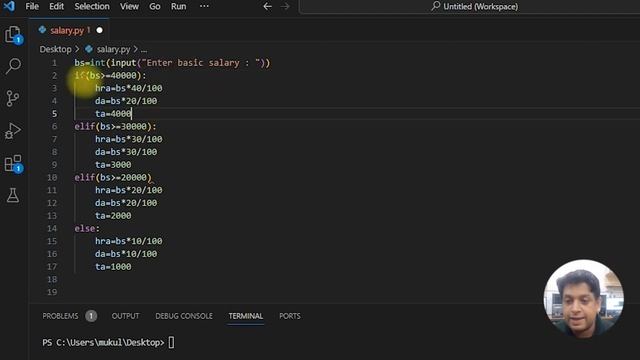
Task: Open the File menu
Action: coord(32,7)
